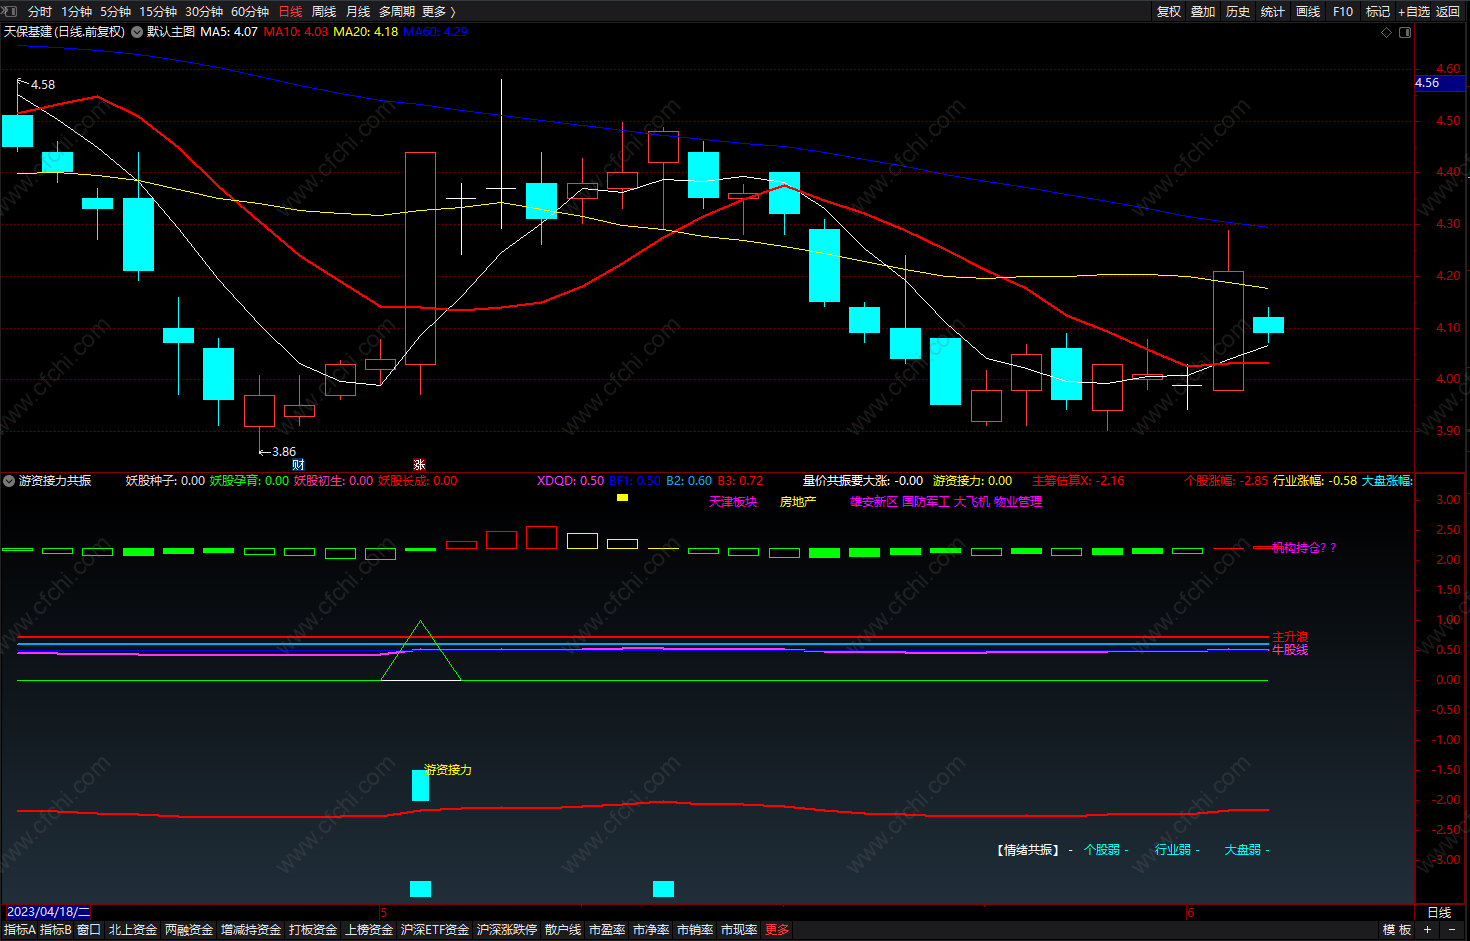Click the MA10: 4.03 label
Viewport: 1470px width, 941px height.
click(x=296, y=32)
